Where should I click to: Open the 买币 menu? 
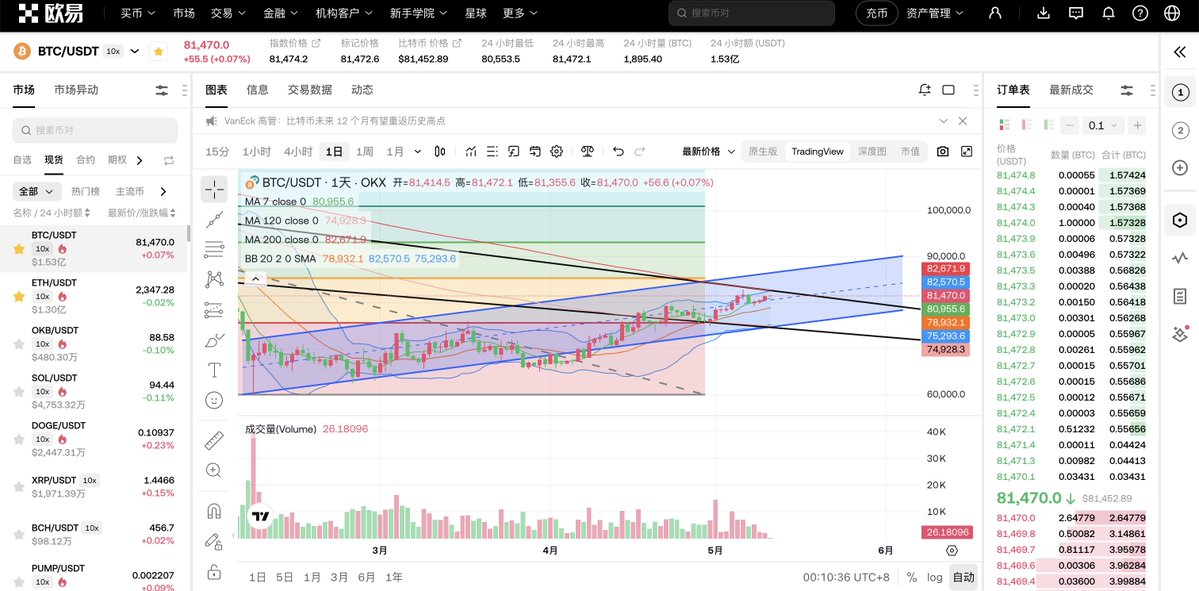[138, 13]
